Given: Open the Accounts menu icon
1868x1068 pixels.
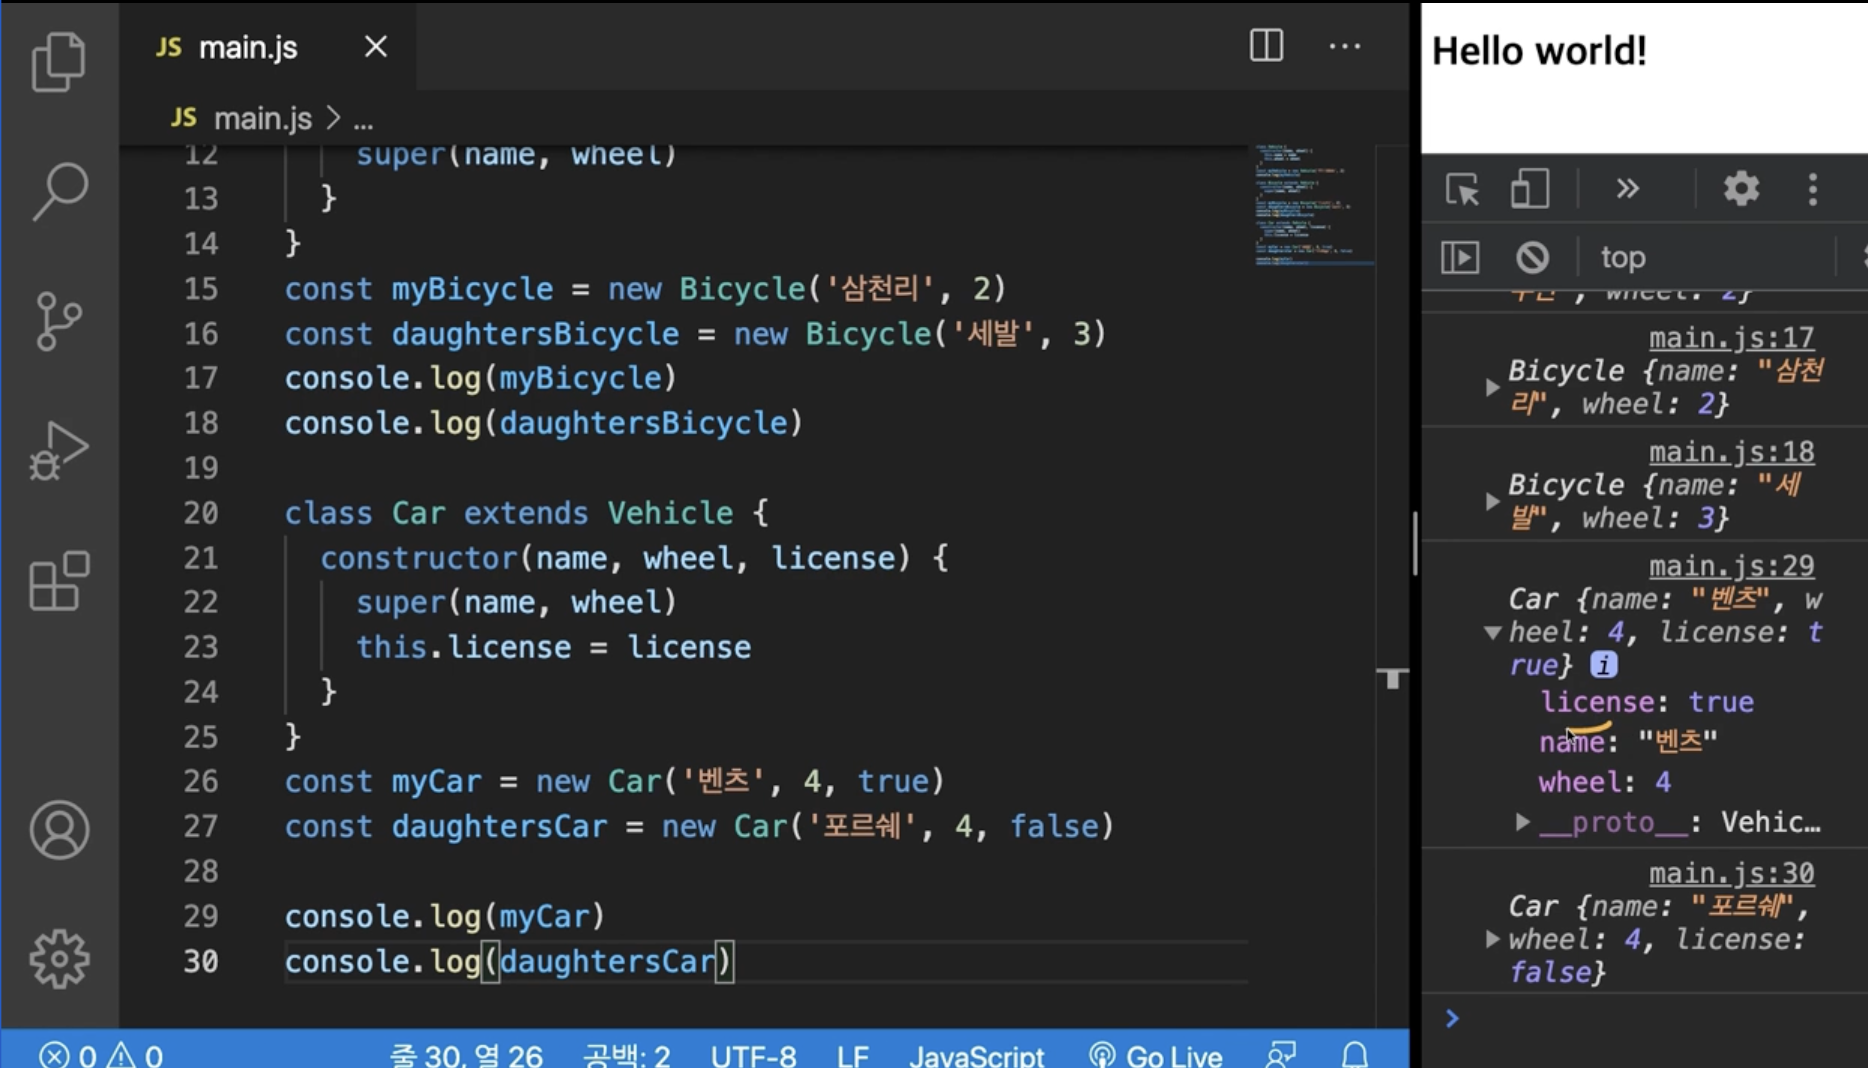Looking at the screenshot, I should pyautogui.click(x=59, y=830).
